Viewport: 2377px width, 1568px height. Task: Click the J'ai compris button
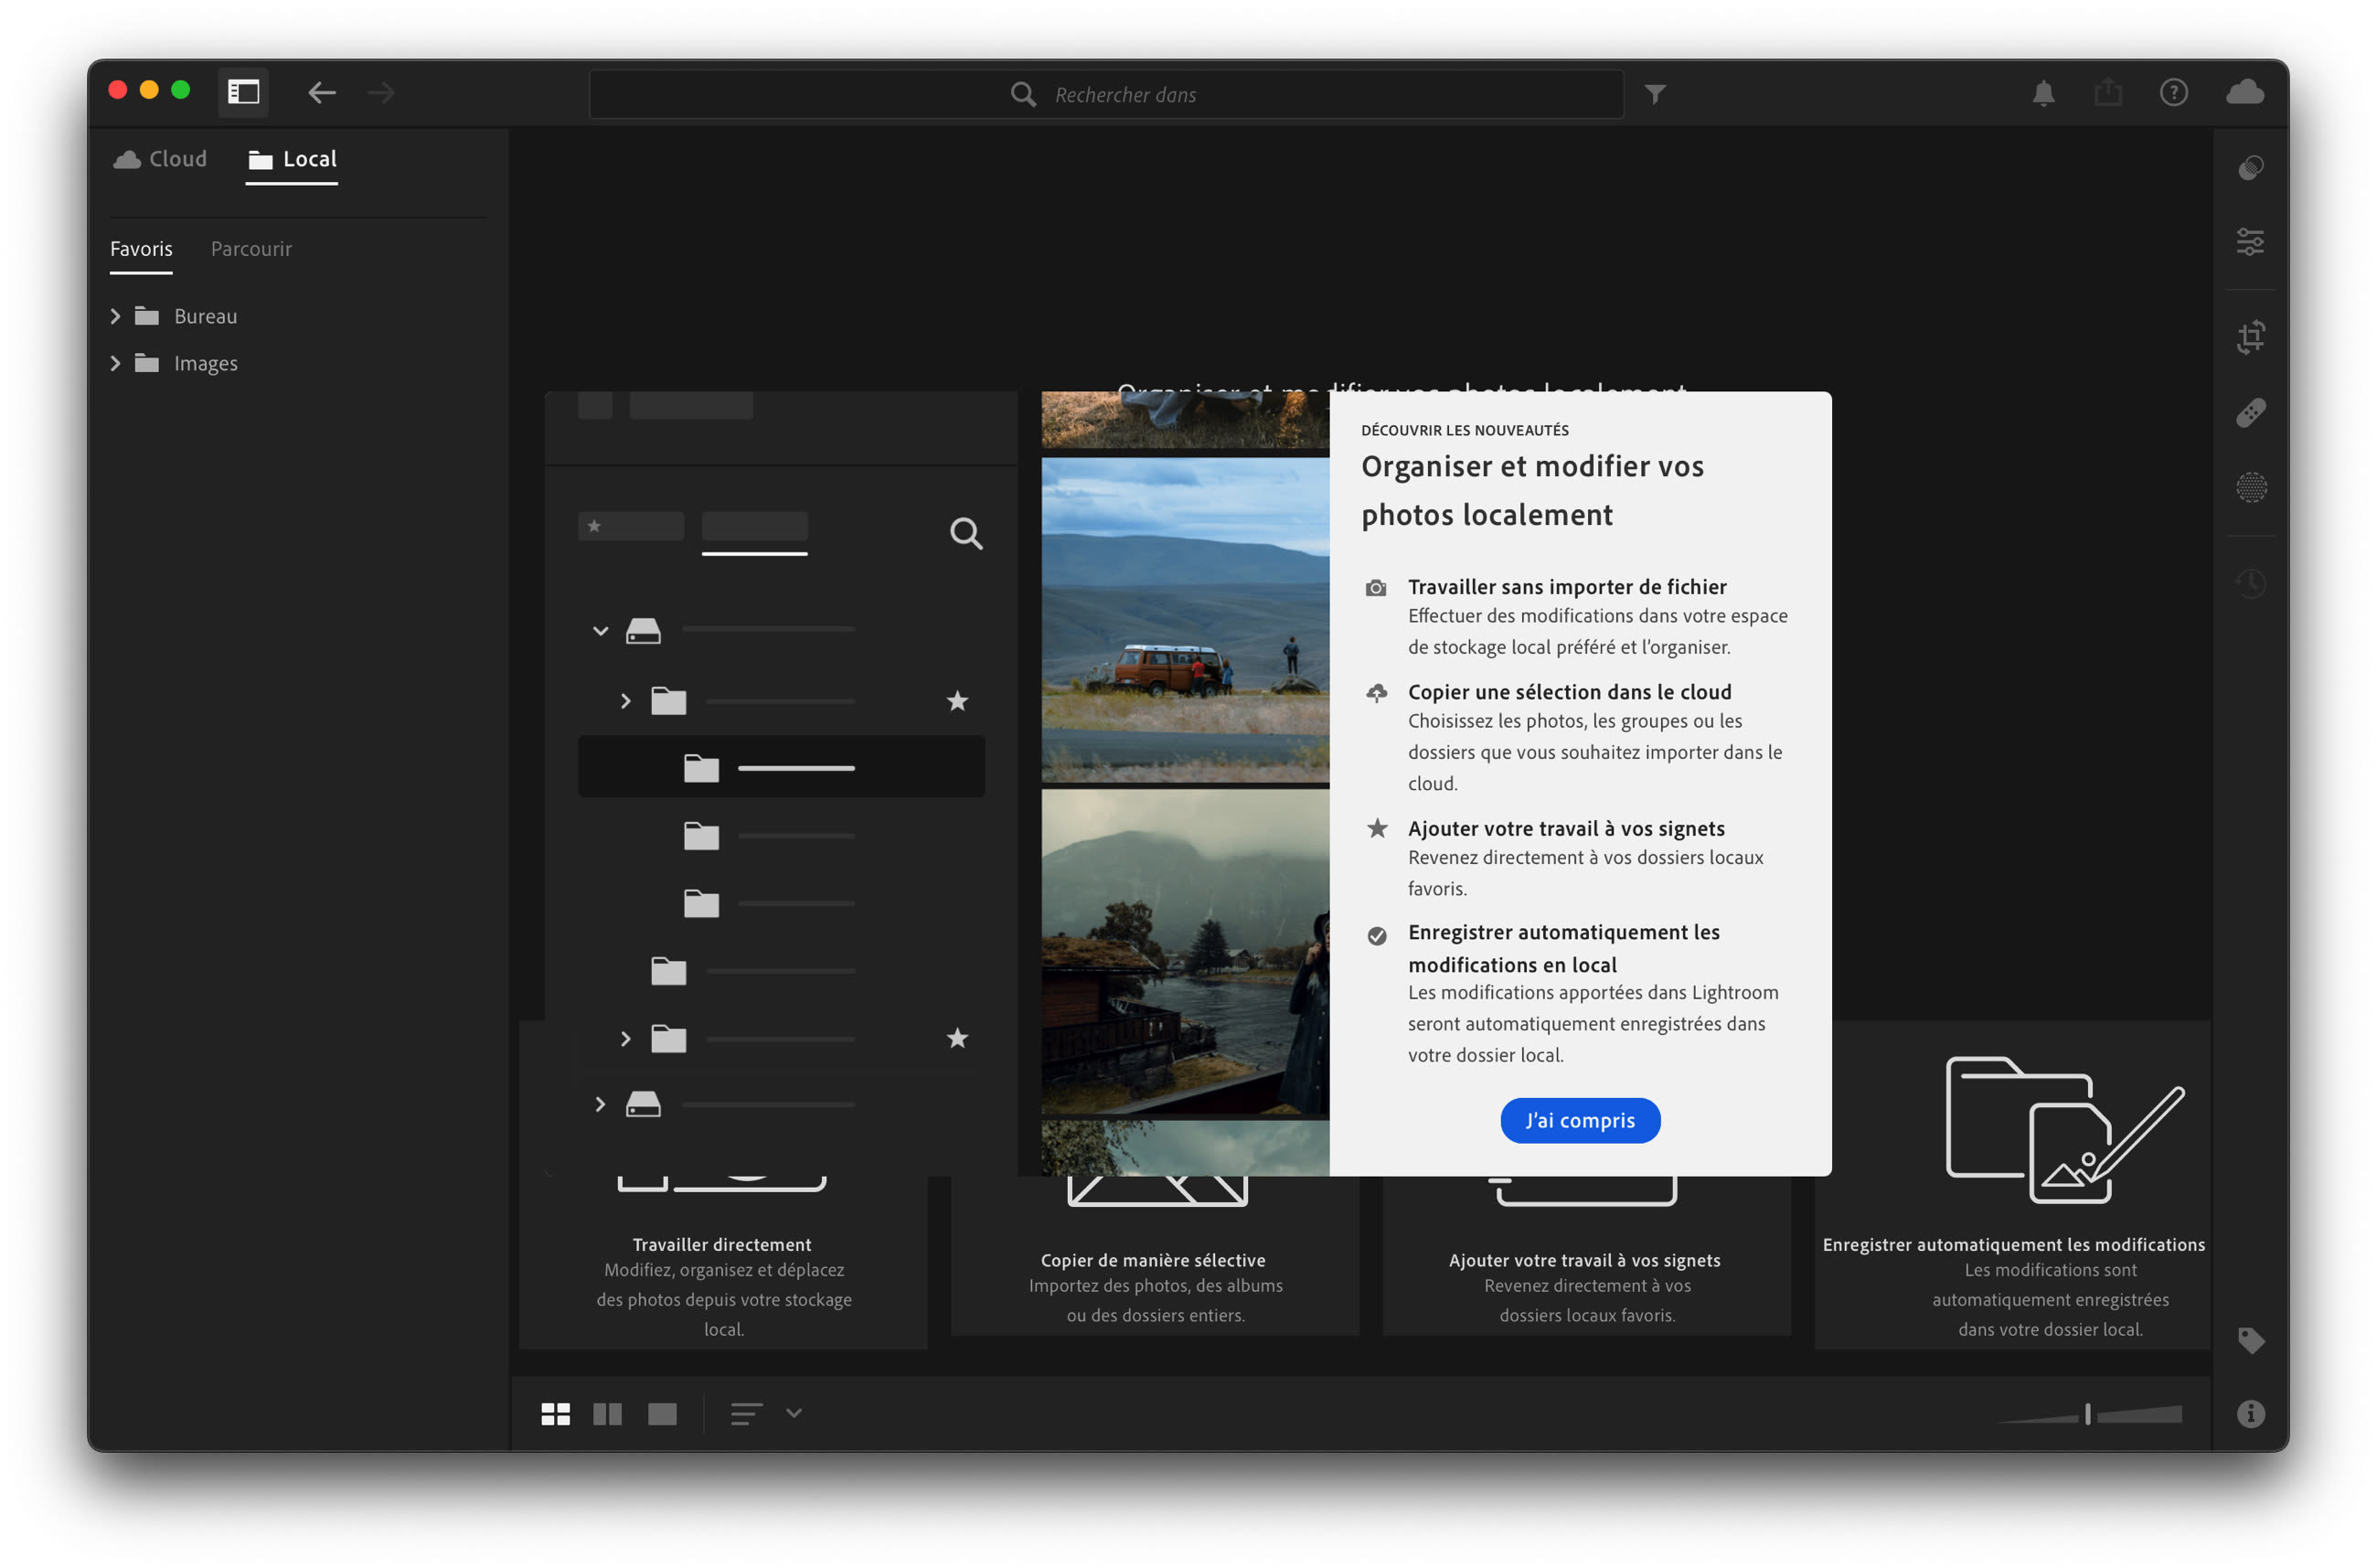click(1579, 1120)
